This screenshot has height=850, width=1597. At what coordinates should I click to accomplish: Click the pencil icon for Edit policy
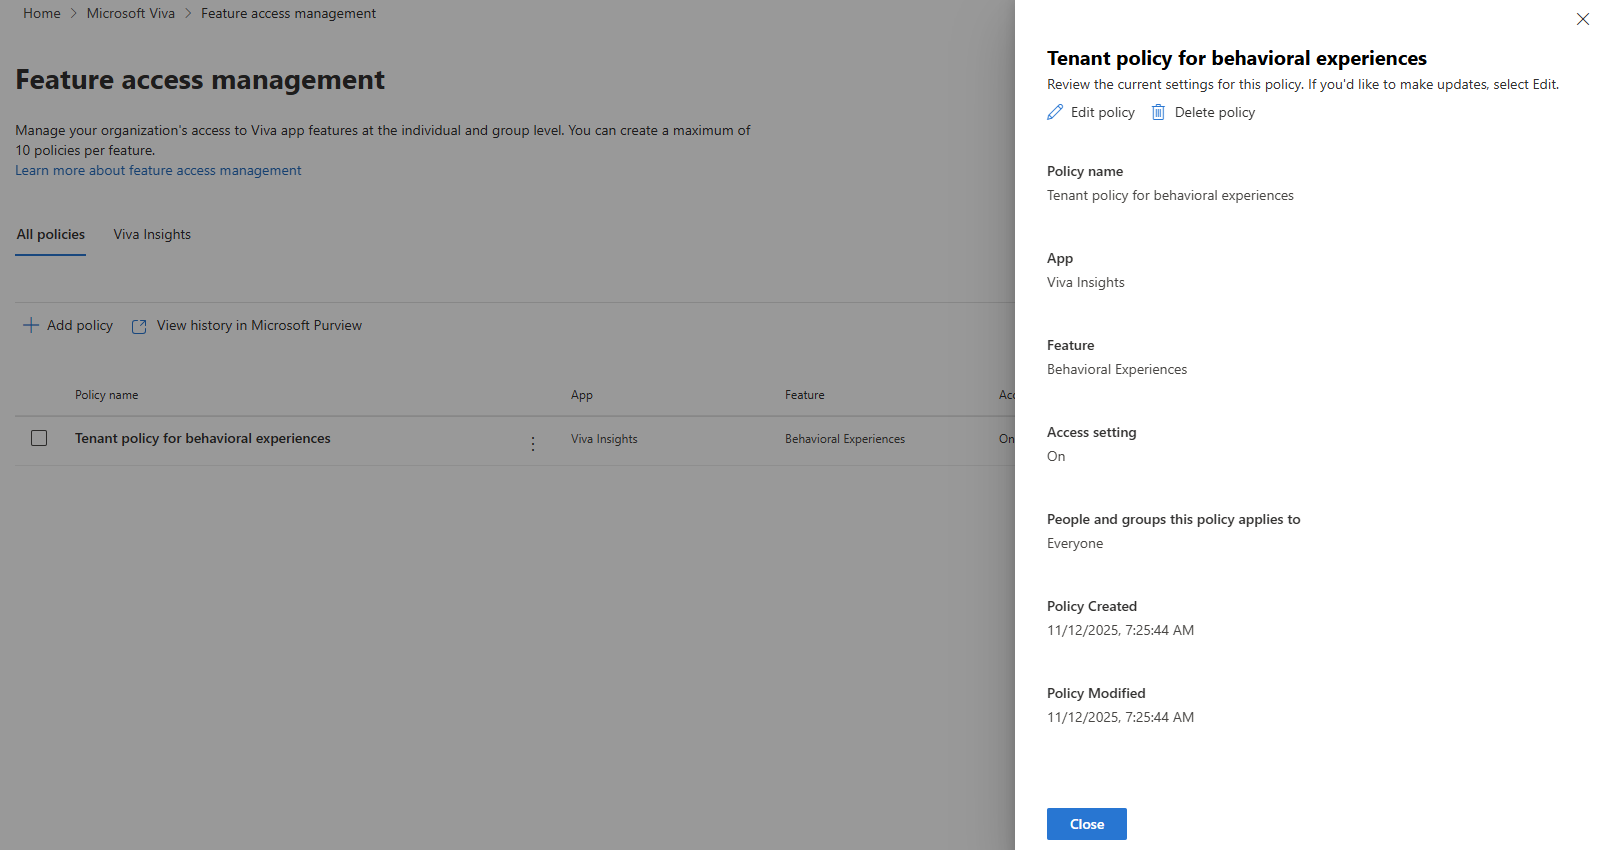coord(1055,112)
